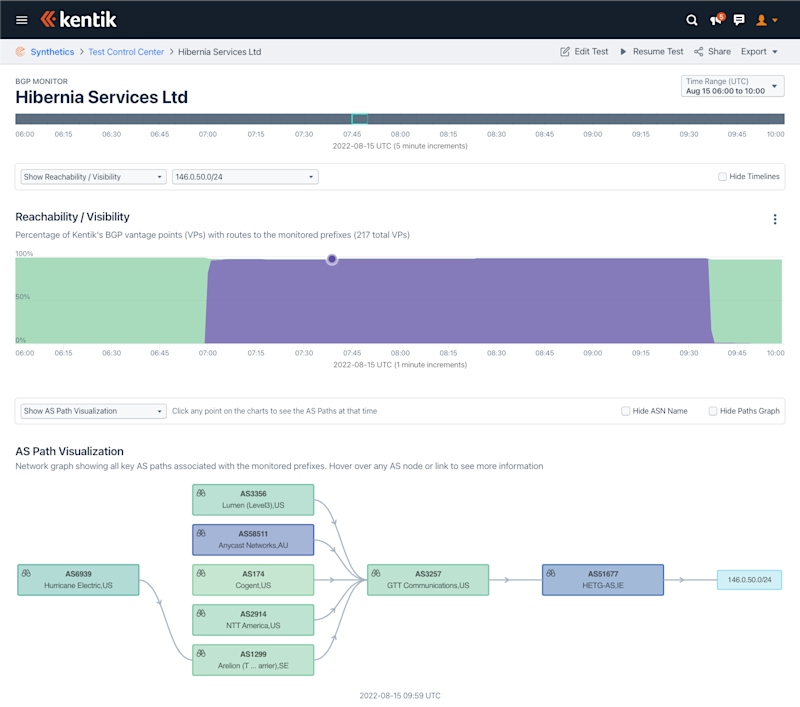800x707 pixels.
Task: Select the AS6939 Hurricane Electric node
Action: coord(78,580)
